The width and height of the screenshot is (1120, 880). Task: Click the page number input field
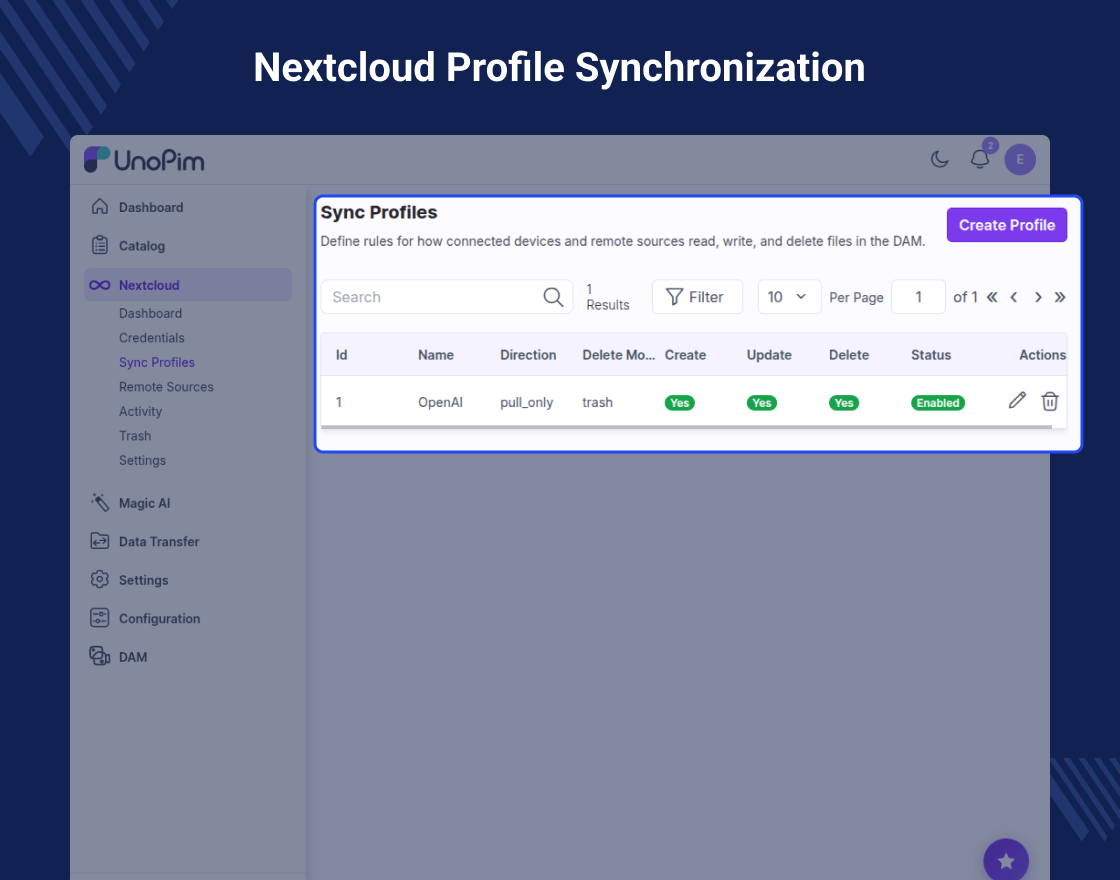point(918,296)
